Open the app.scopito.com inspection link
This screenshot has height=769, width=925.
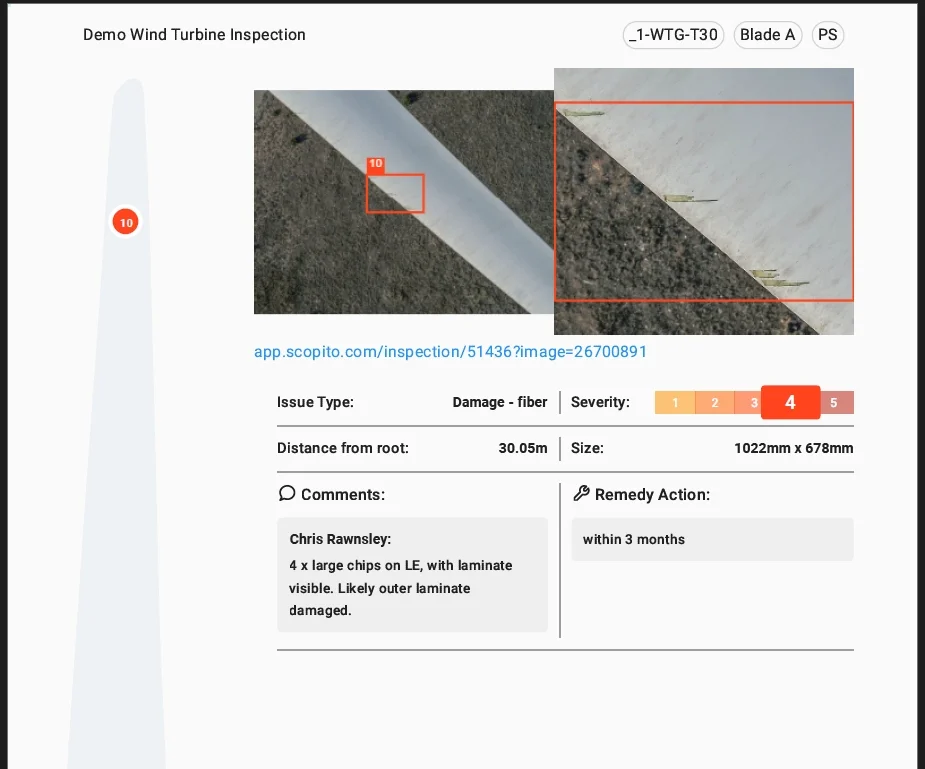(450, 351)
